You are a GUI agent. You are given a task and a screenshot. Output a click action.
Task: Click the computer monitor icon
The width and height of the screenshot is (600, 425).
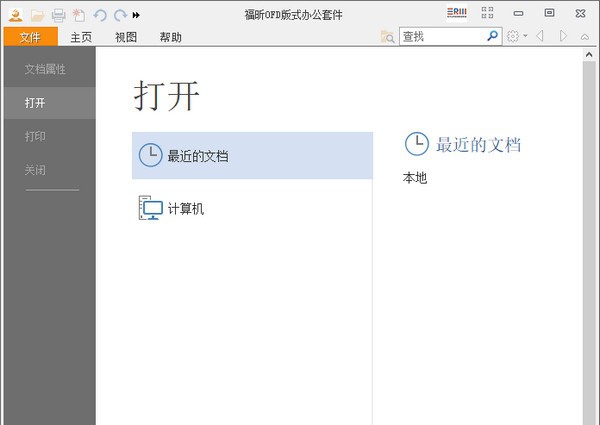(x=150, y=208)
